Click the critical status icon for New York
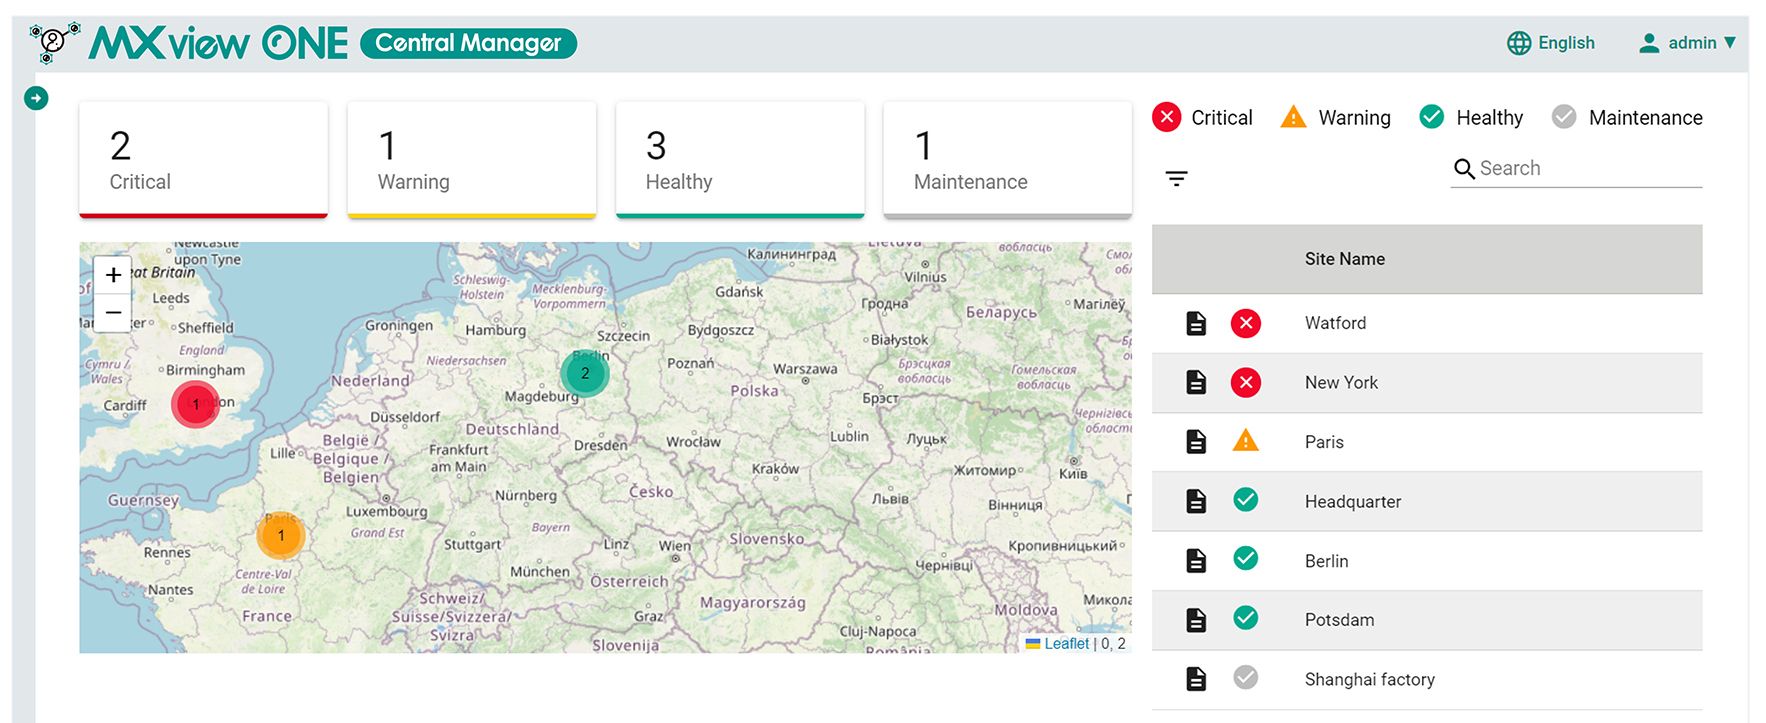This screenshot has width=1766, height=723. [x=1246, y=382]
